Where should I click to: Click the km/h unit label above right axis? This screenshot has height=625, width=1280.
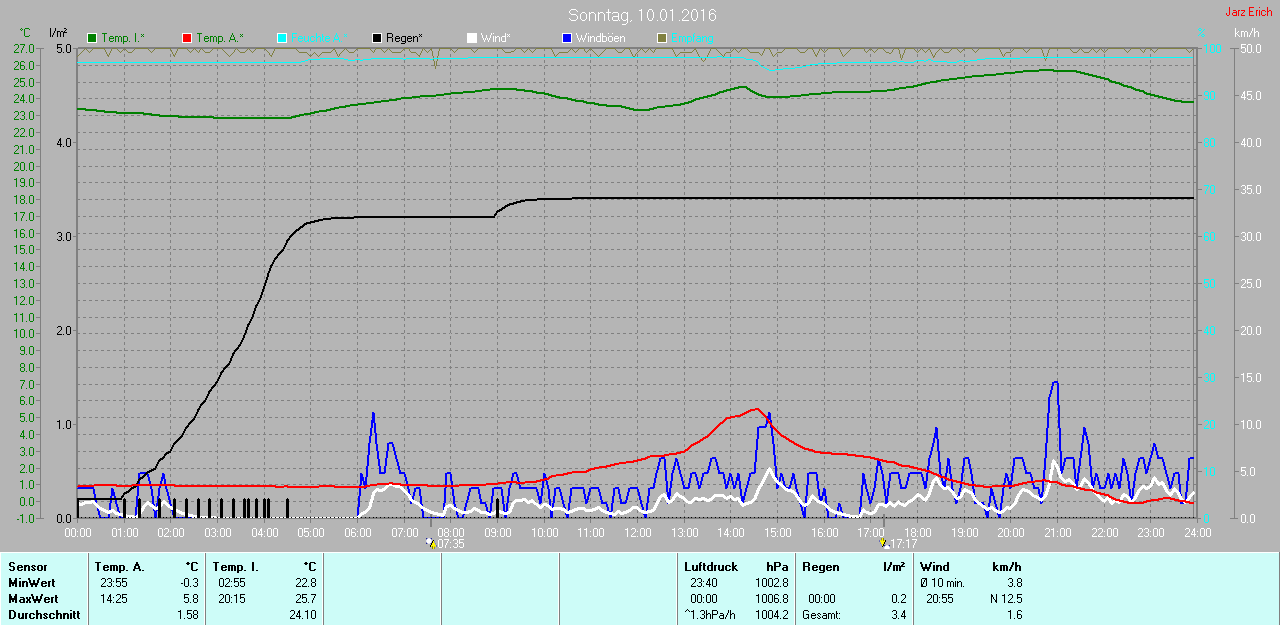[1246, 33]
